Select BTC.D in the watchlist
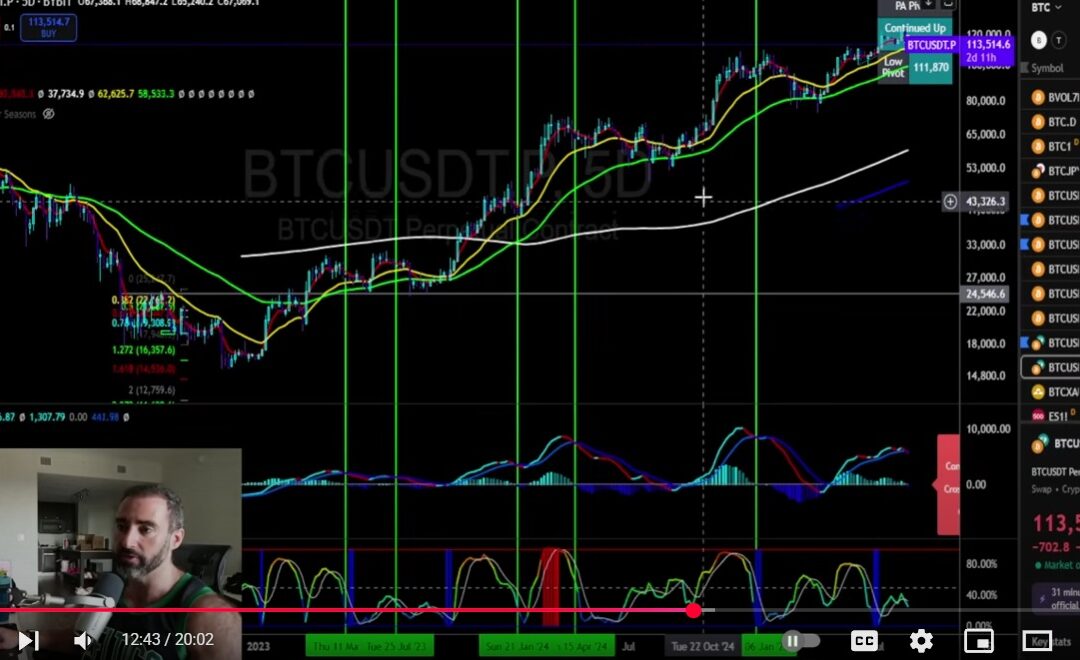This screenshot has height=660, width=1080. [x=1055, y=122]
